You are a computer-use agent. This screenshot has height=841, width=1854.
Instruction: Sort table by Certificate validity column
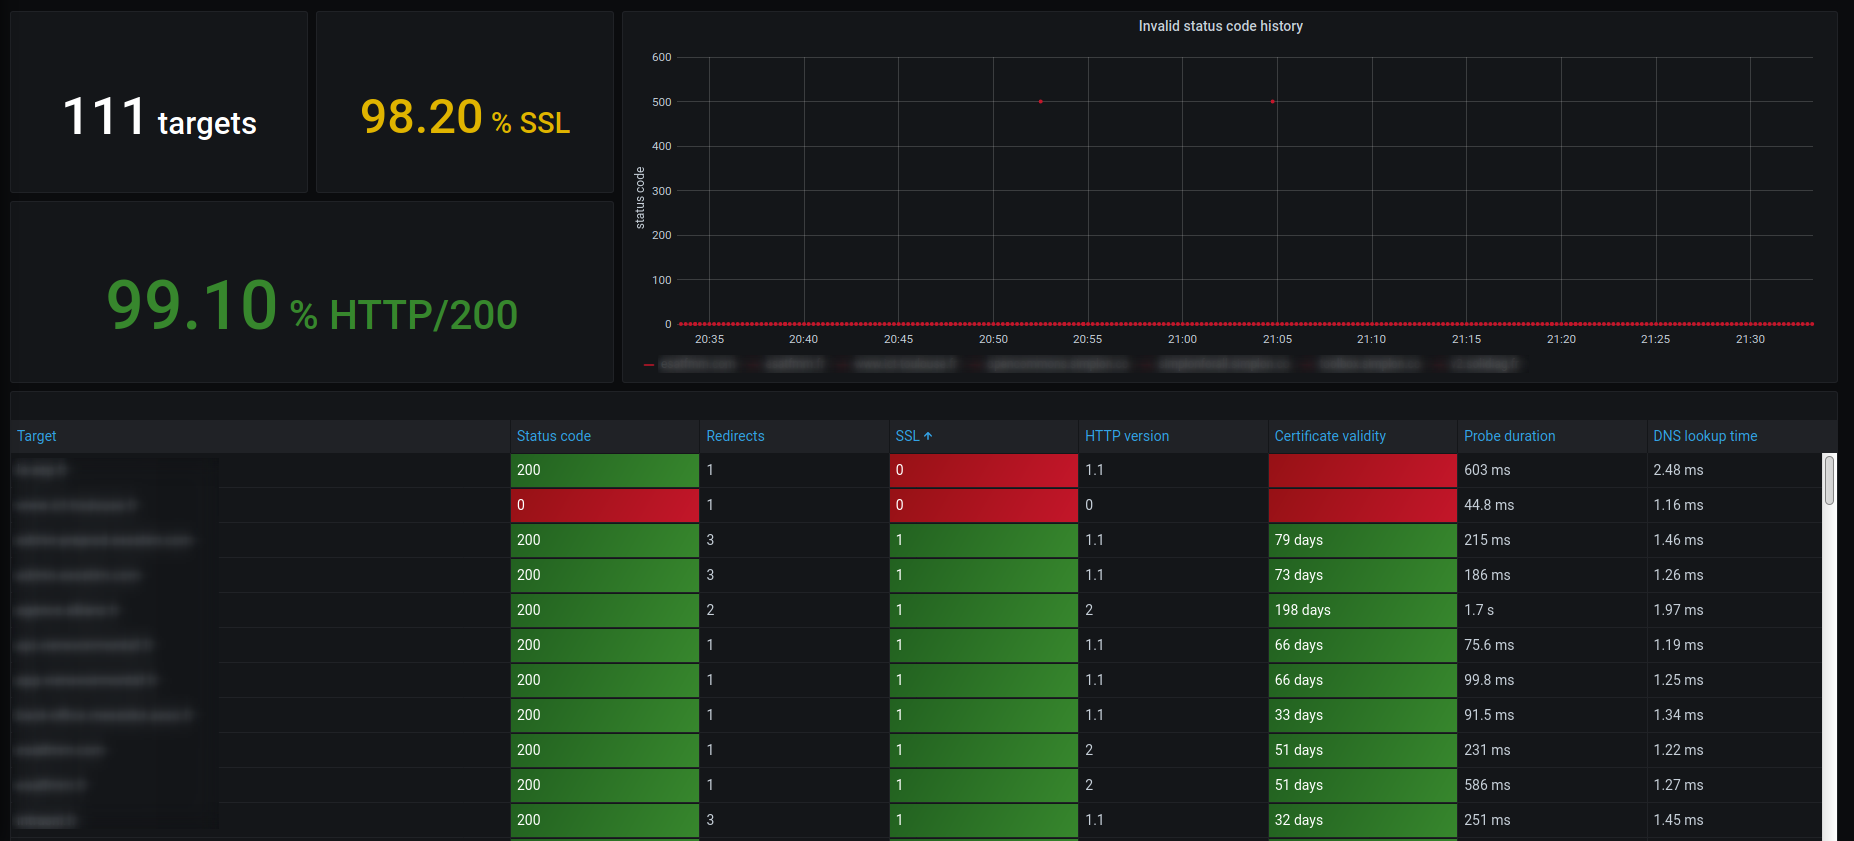[1329, 436]
